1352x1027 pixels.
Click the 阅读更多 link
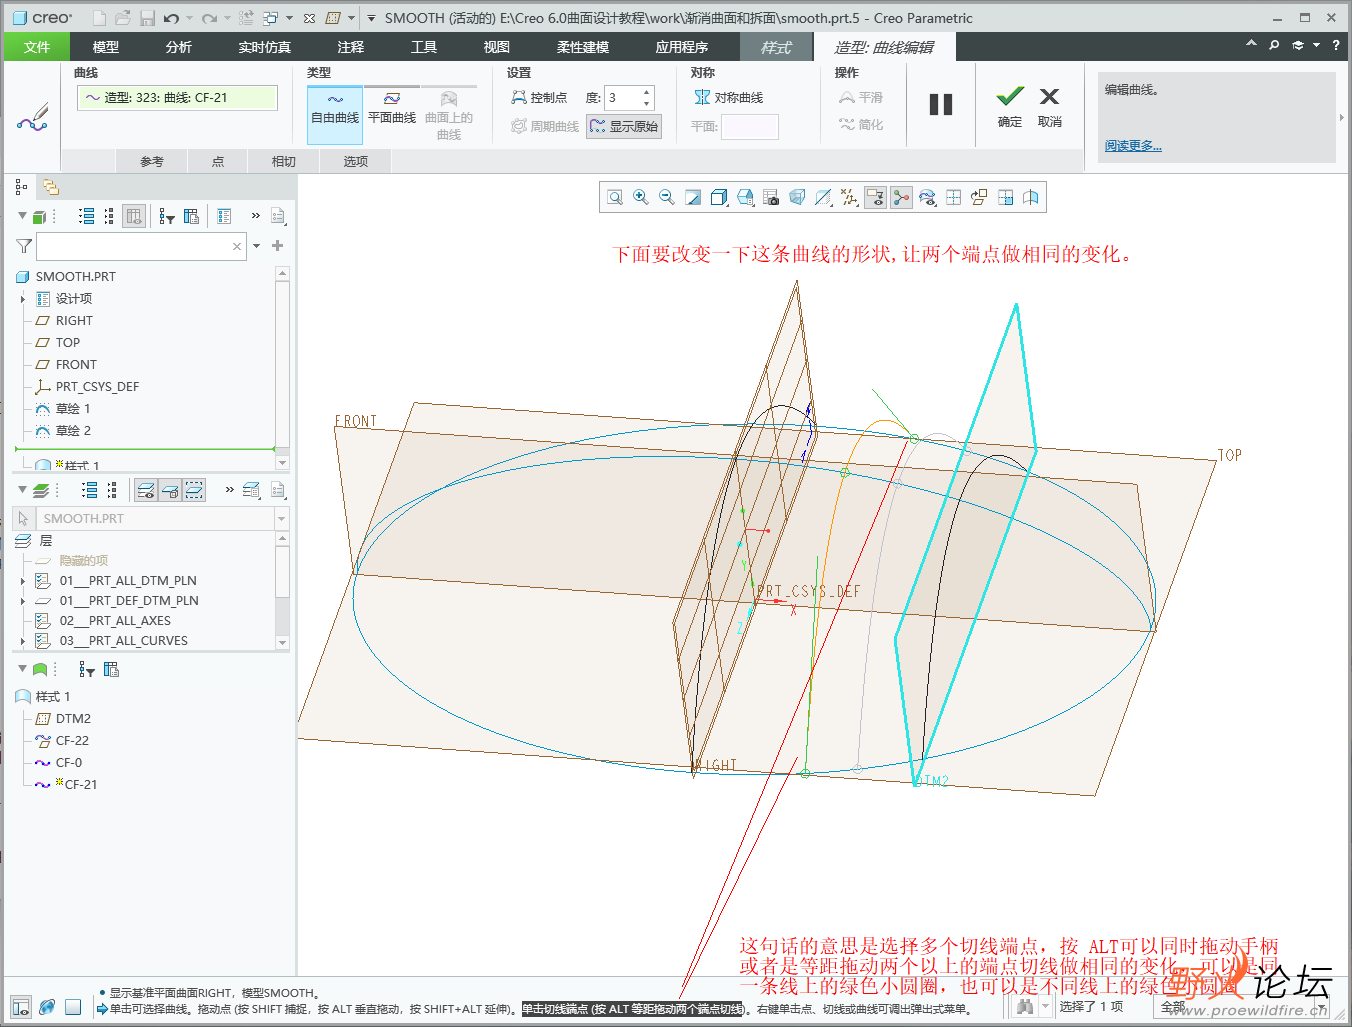[1133, 146]
